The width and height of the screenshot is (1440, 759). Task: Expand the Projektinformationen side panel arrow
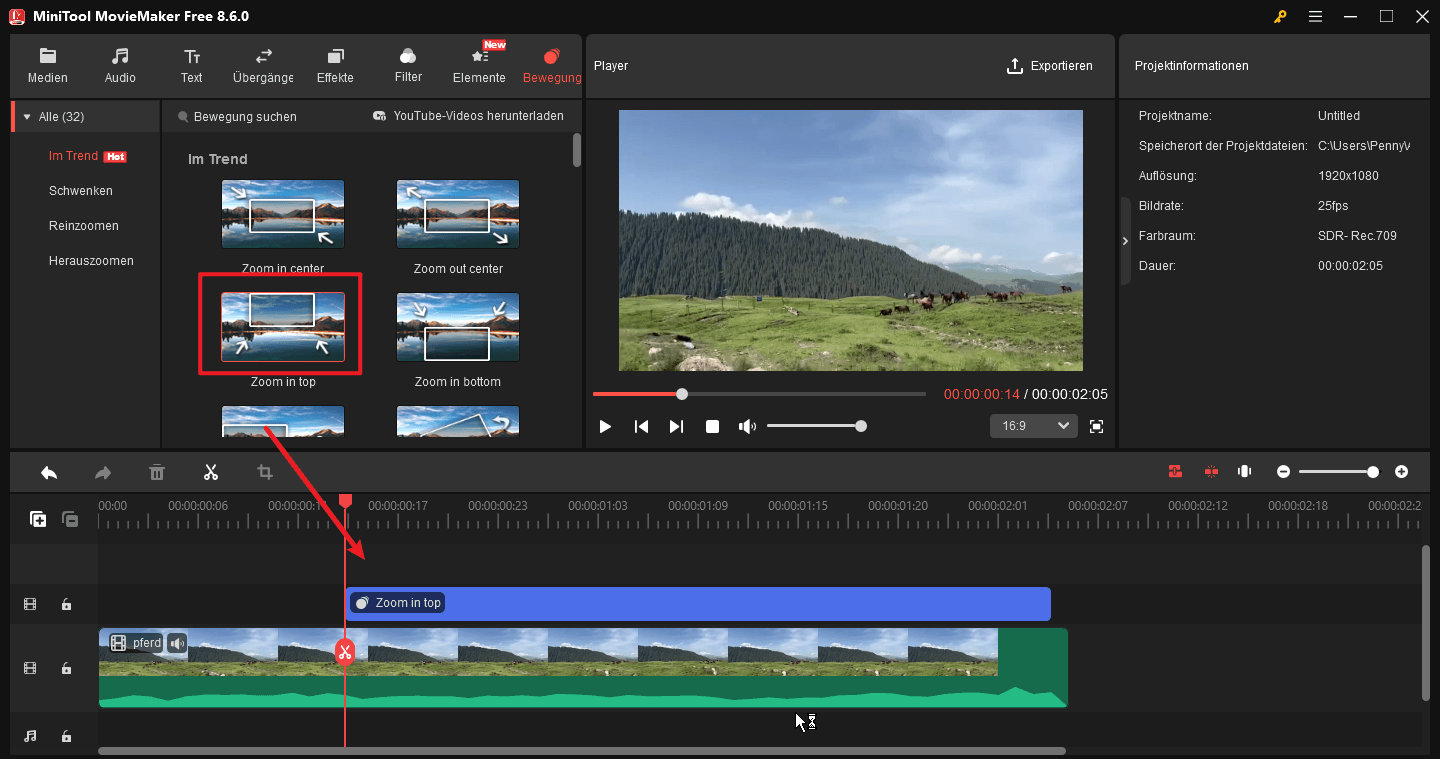1124,240
